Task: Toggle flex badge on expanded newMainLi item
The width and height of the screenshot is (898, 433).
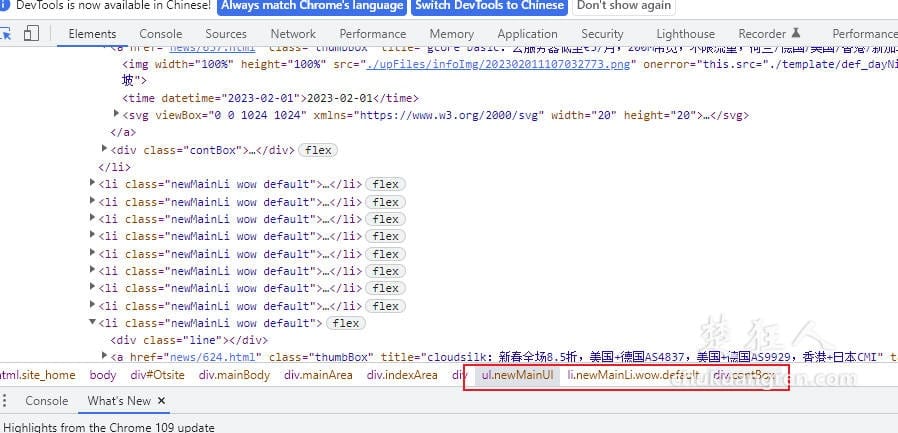Action: [346, 323]
